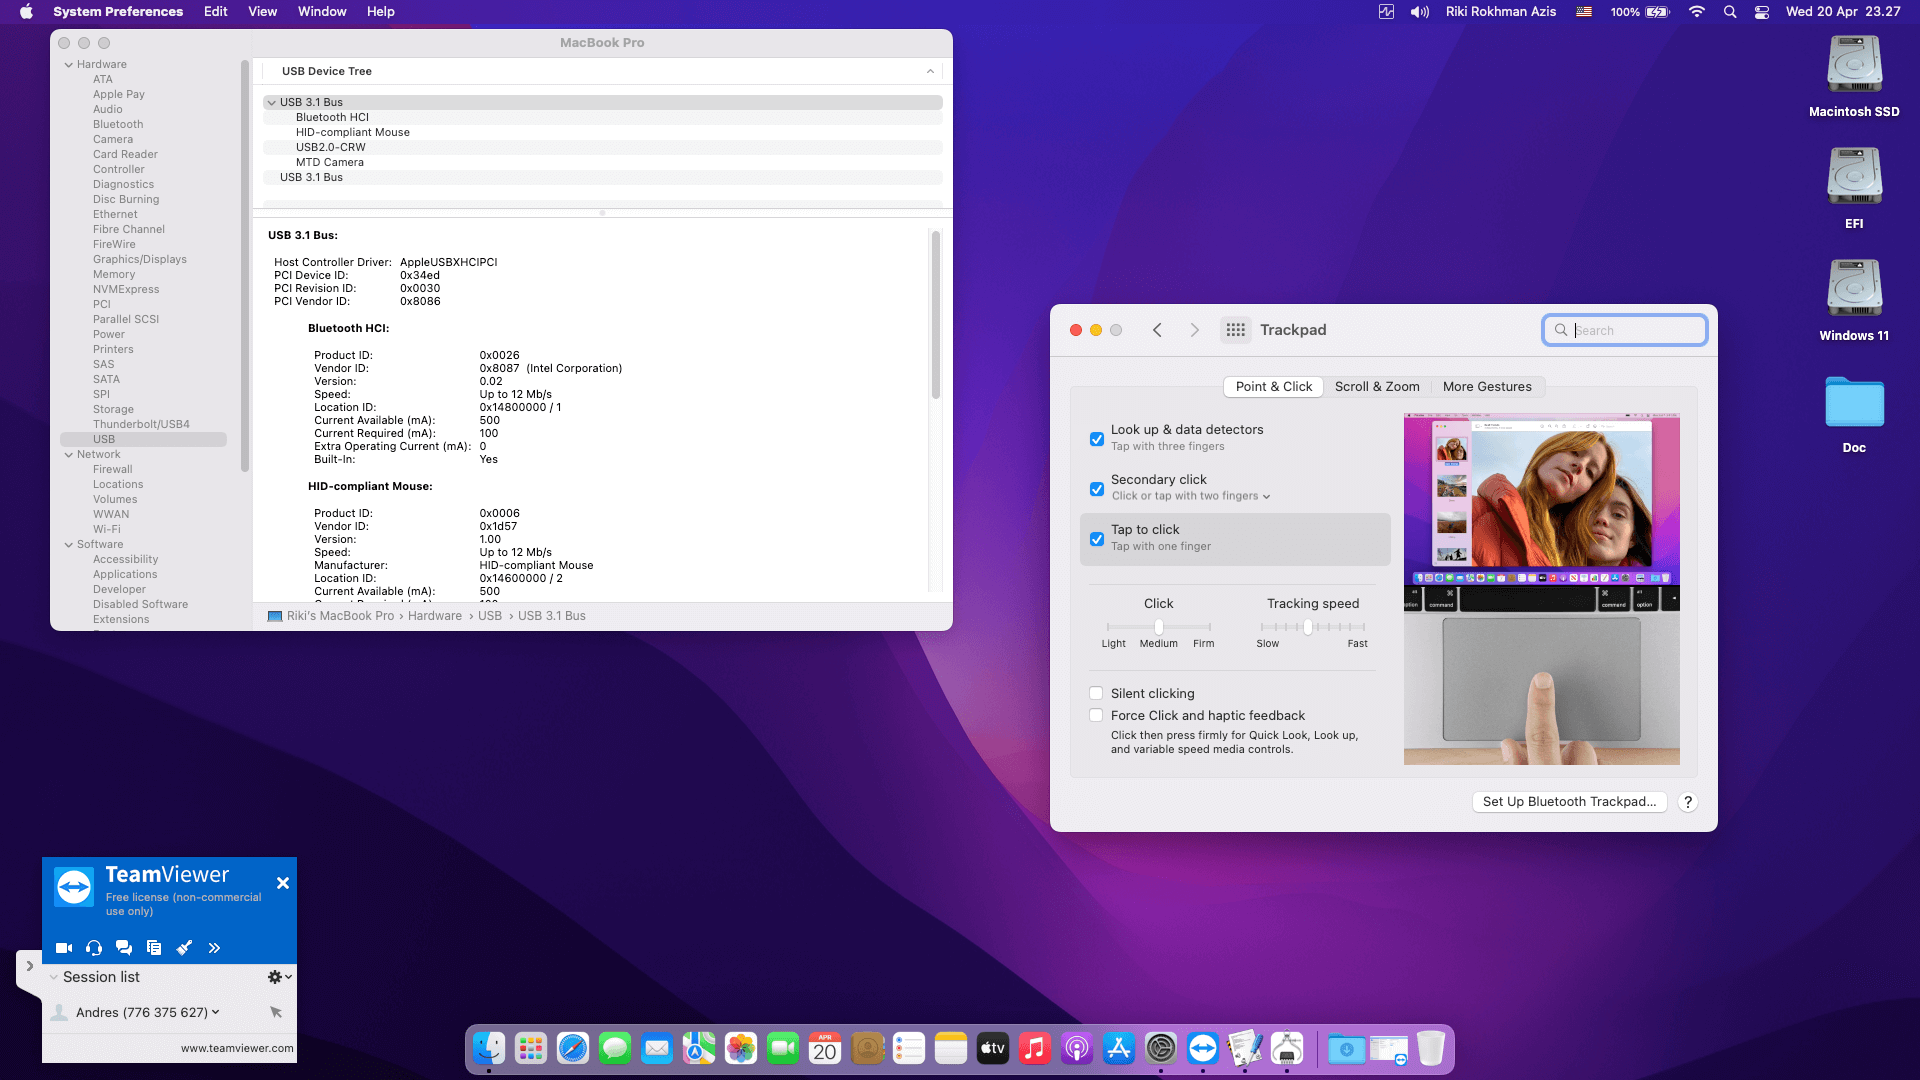The height and width of the screenshot is (1080, 1920).
Task: Open Calendar from the Dock
Action: tap(825, 1048)
